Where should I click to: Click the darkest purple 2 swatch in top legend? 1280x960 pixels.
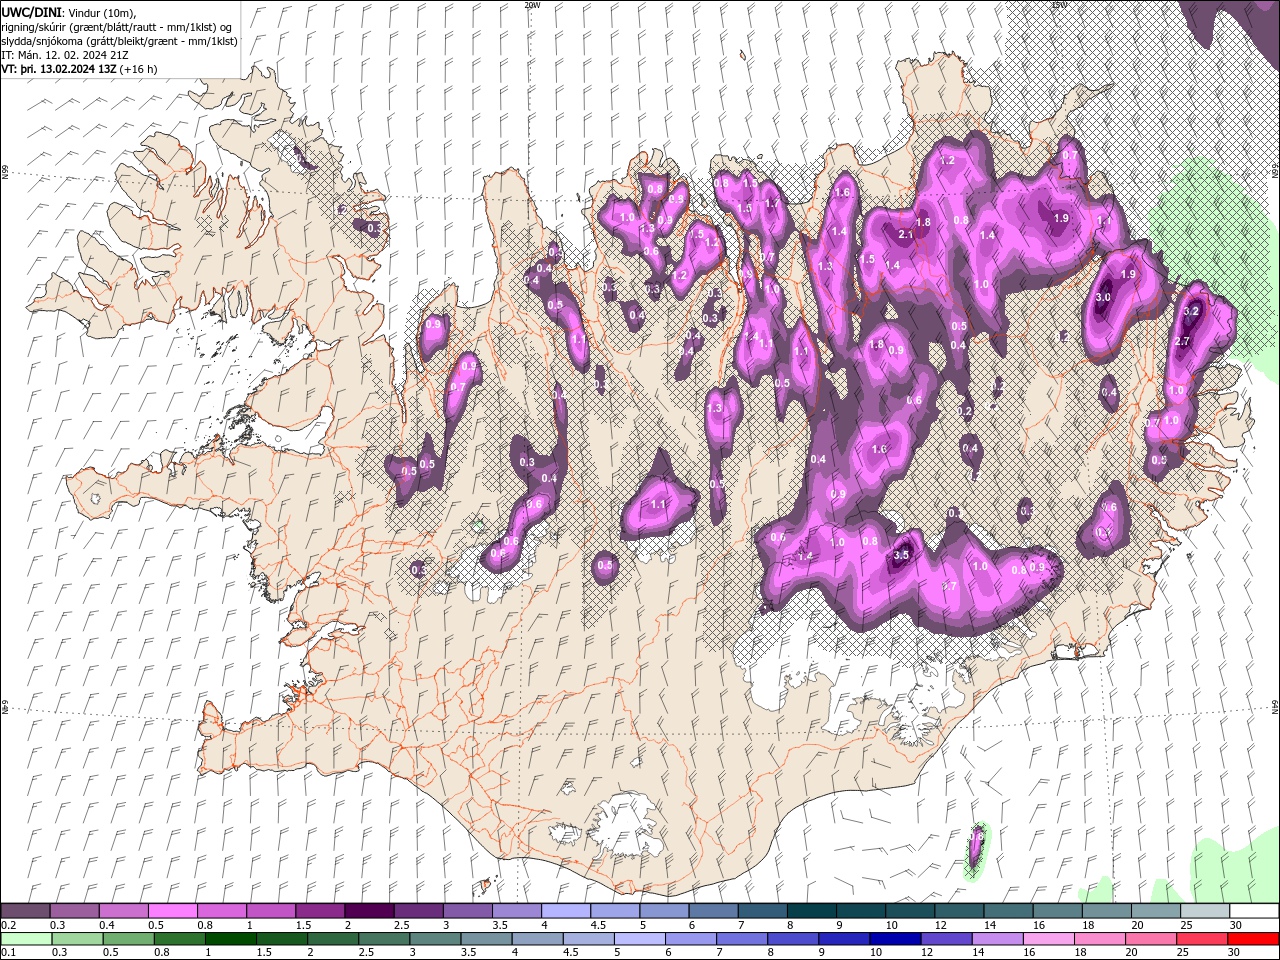click(x=368, y=911)
